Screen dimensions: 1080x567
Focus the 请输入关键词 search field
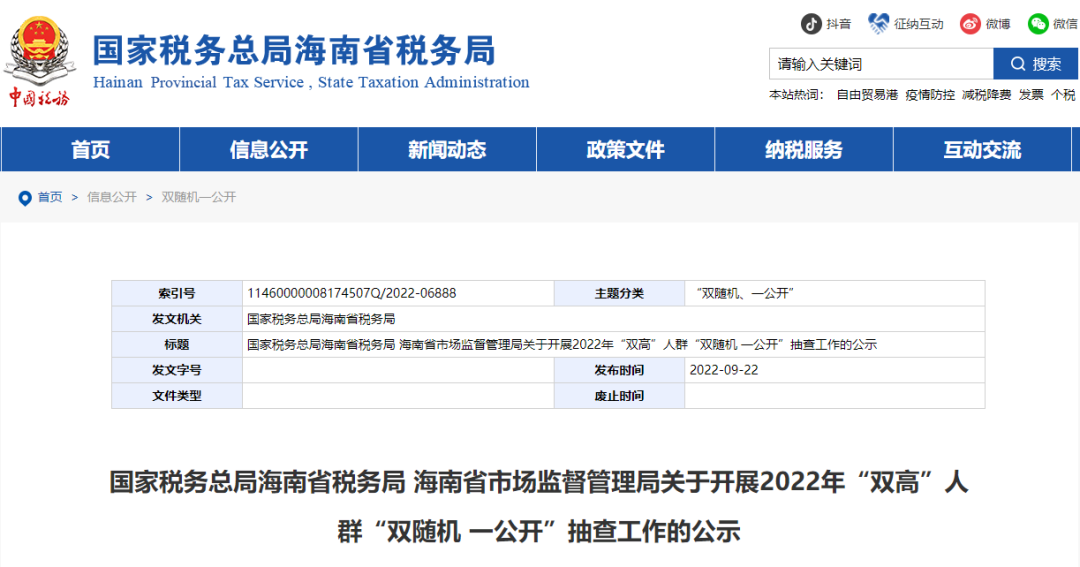pos(880,64)
